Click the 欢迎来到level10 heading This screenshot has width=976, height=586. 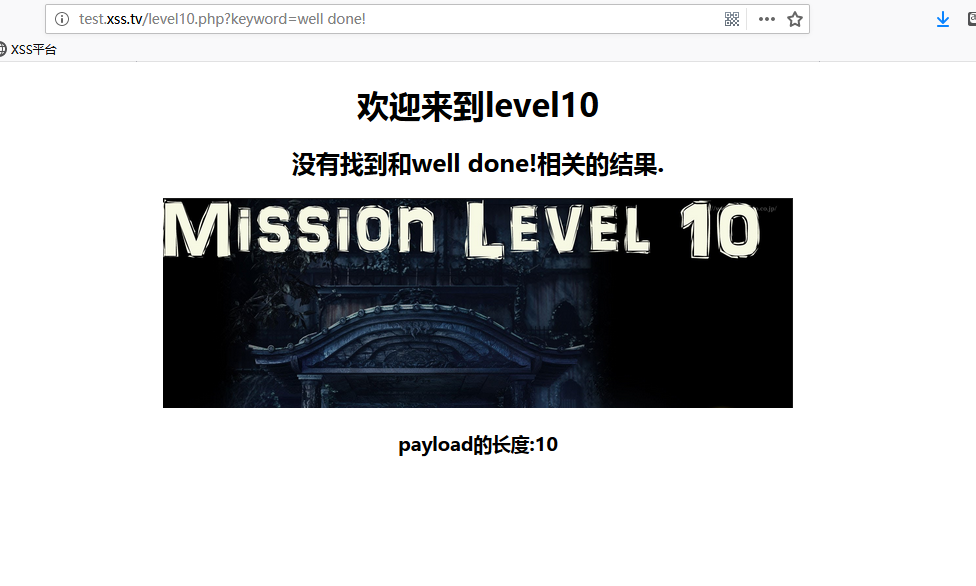pos(477,106)
